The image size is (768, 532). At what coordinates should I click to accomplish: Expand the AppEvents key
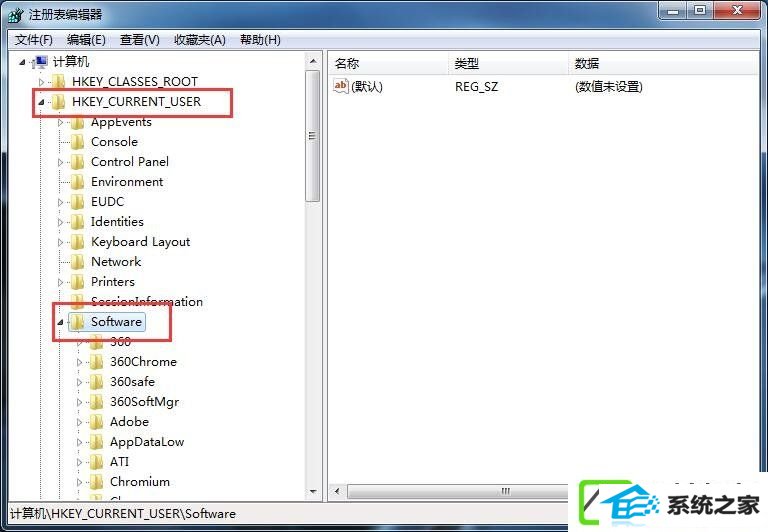[60, 122]
